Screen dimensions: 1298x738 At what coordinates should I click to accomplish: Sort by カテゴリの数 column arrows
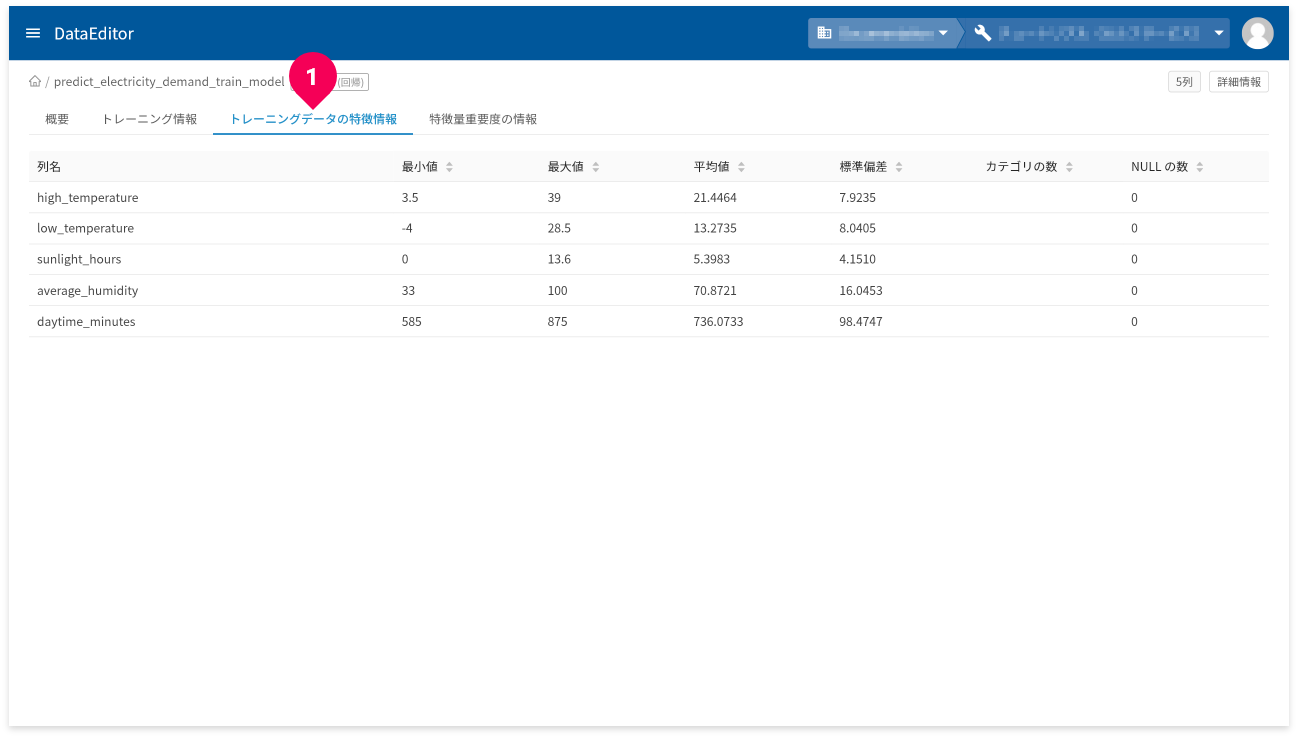point(1069,167)
